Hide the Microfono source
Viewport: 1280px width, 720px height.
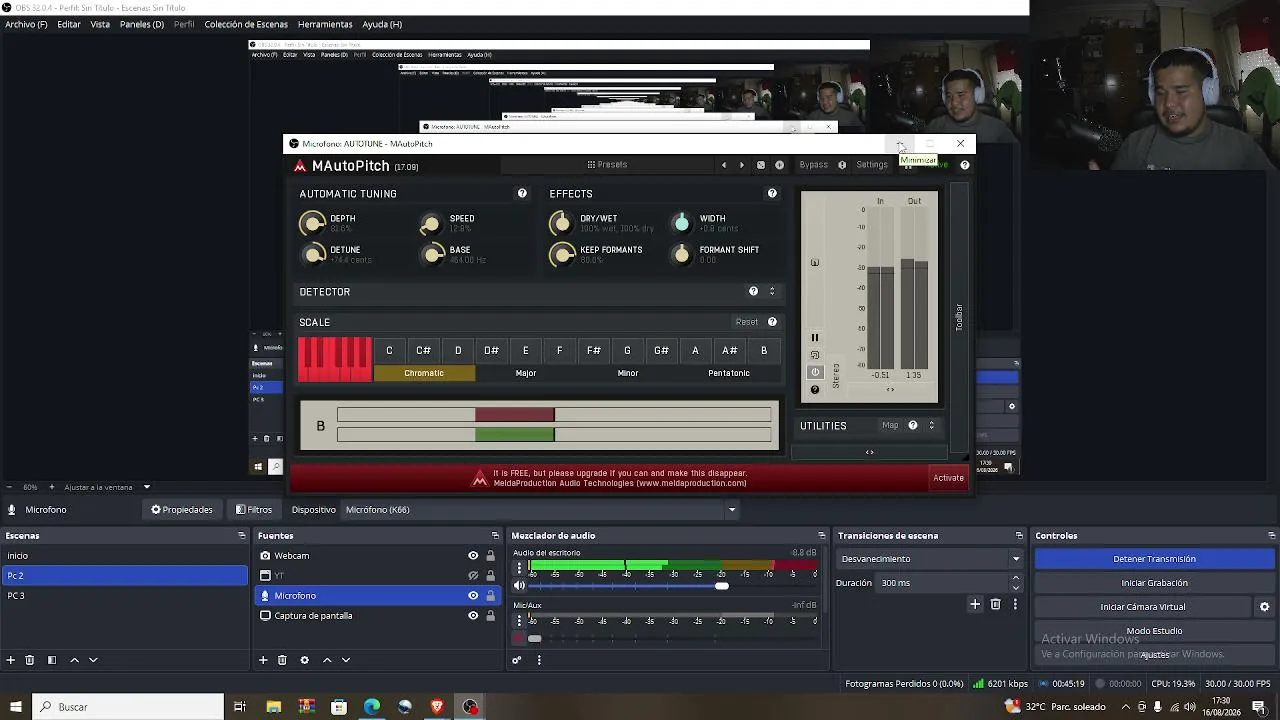point(473,596)
